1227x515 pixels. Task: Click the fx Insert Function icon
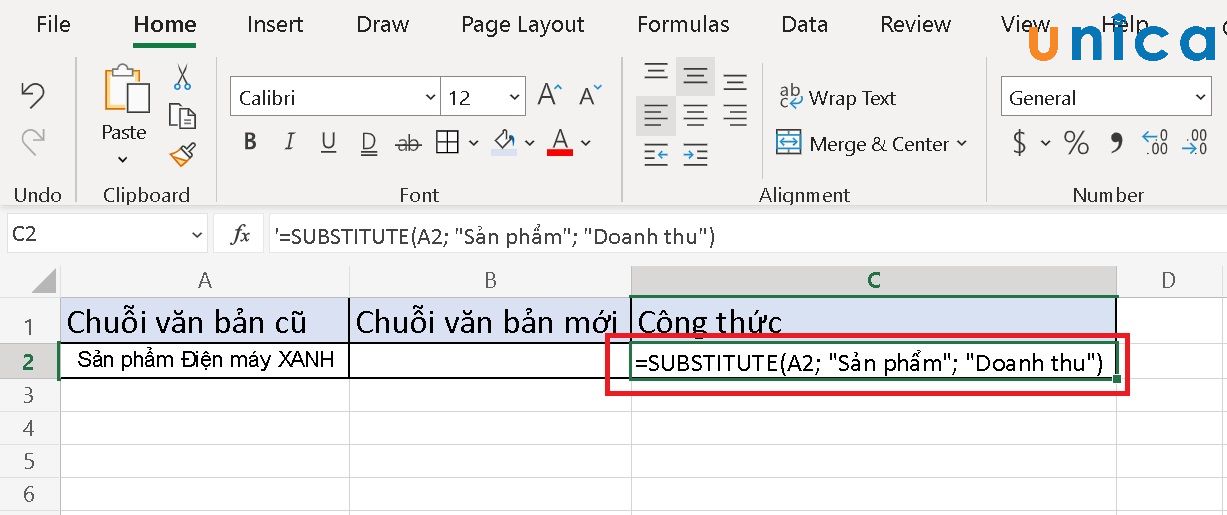240,236
